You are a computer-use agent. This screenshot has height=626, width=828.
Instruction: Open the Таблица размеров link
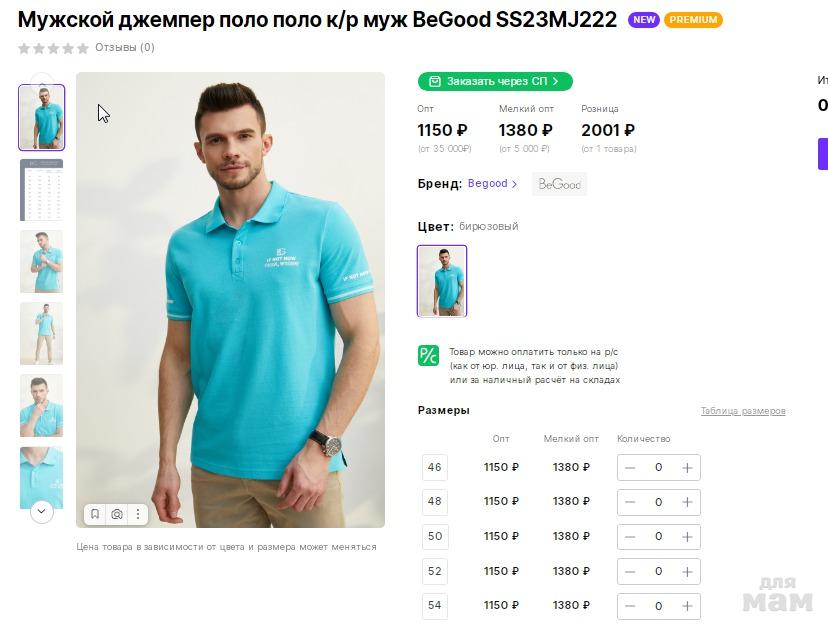(x=742, y=411)
